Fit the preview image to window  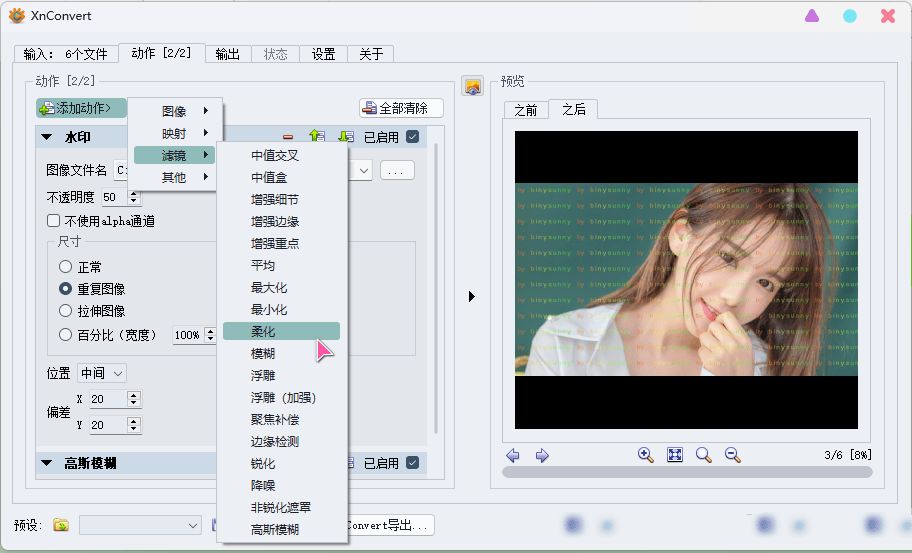click(675, 455)
